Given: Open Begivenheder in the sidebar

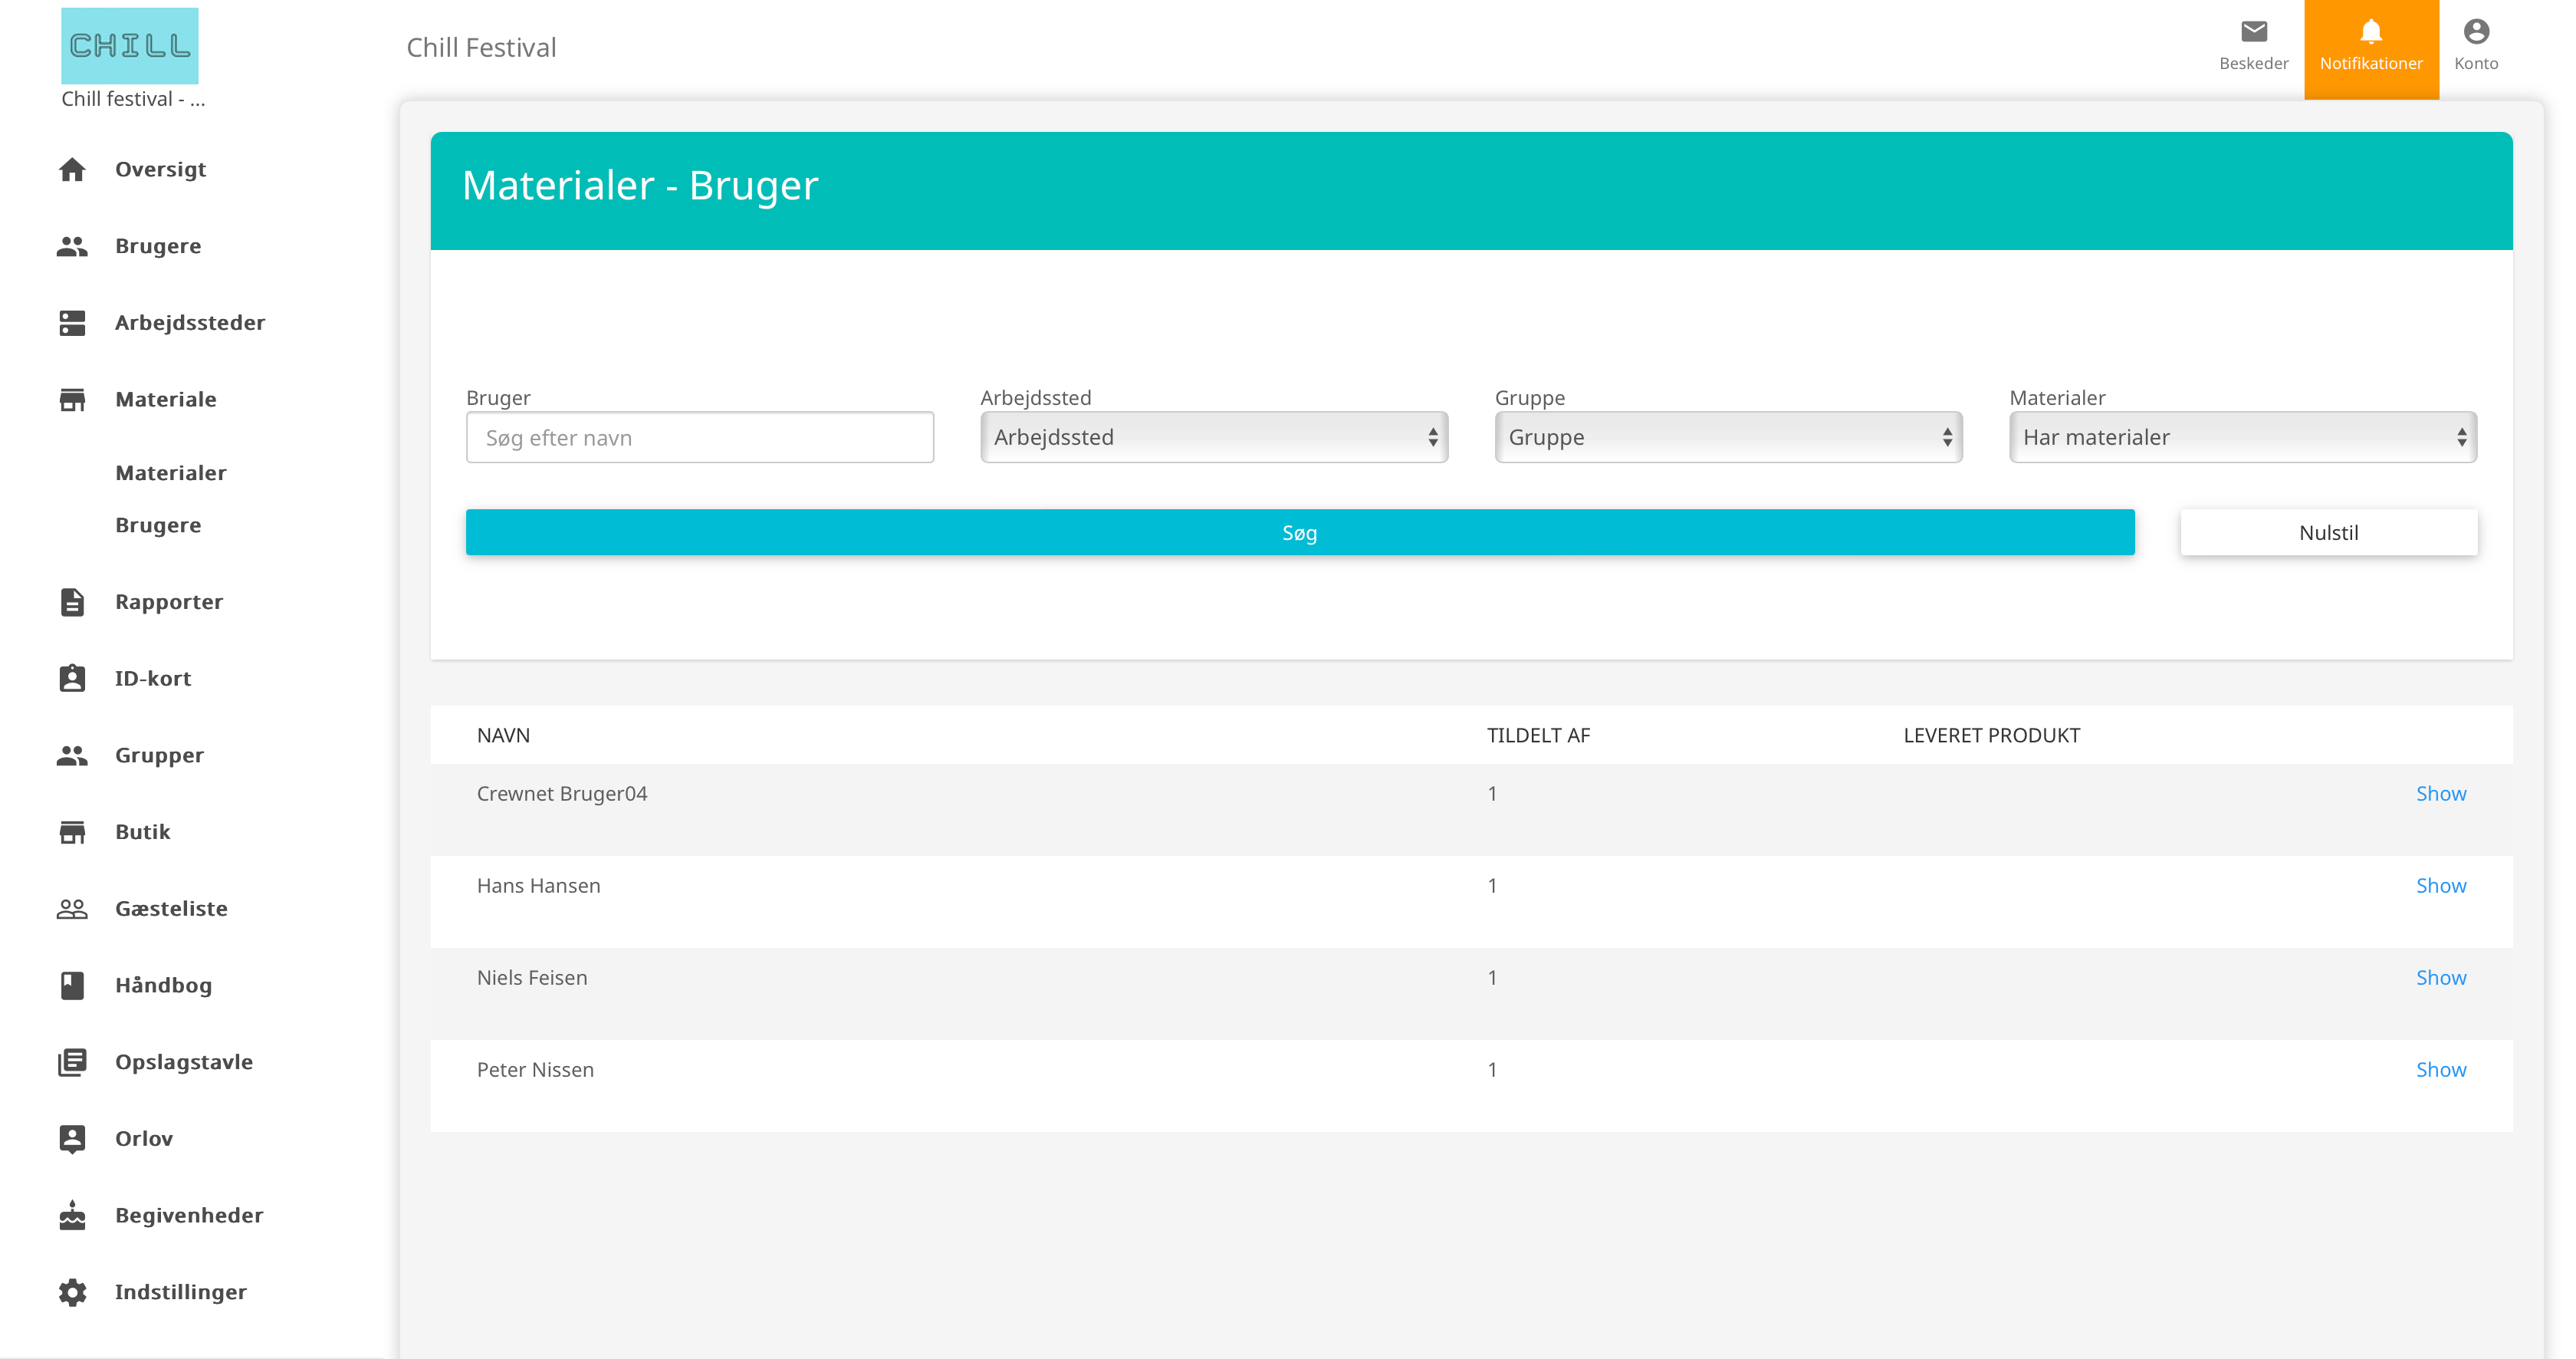Looking at the screenshot, I should [189, 1215].
